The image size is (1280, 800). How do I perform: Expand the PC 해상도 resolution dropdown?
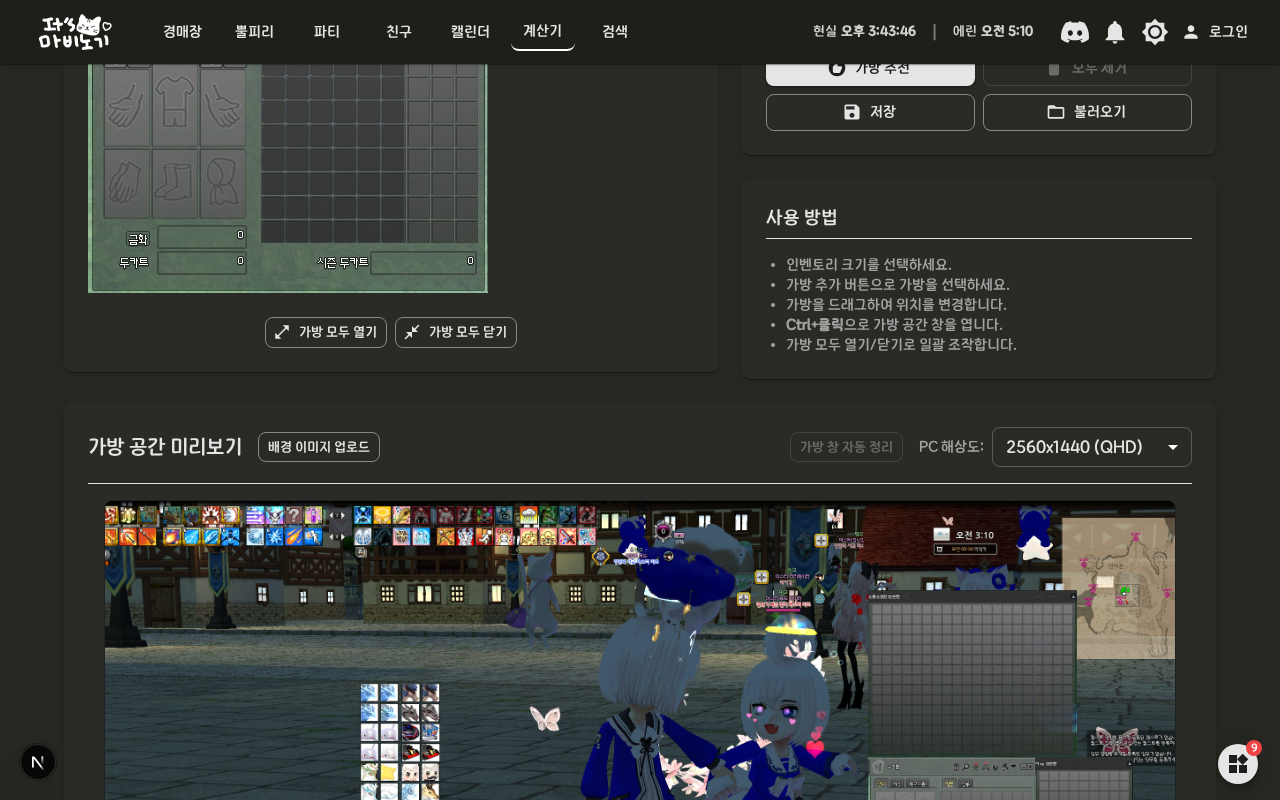(x=1092, y=447)
